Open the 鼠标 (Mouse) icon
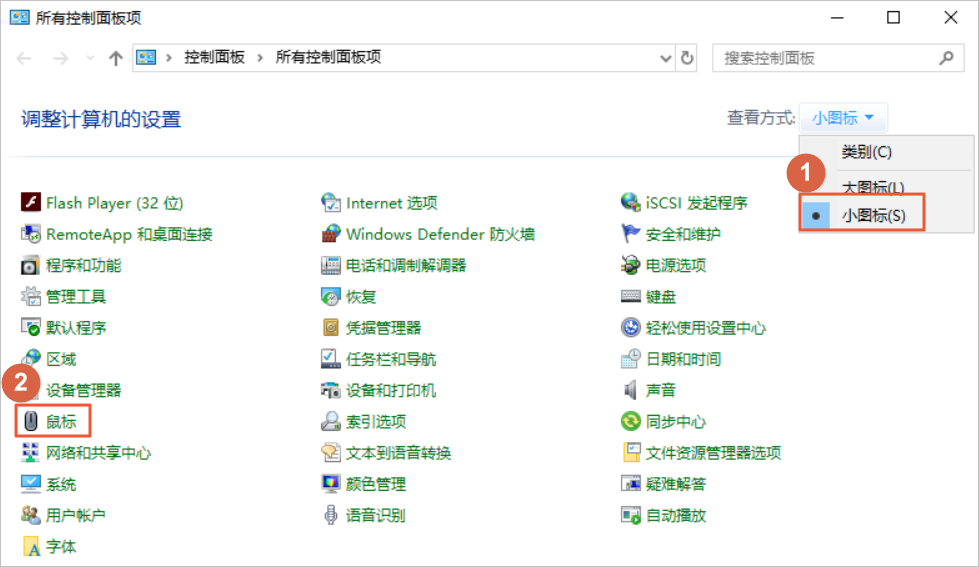This screenshot has height=567, width=979. click(30, 421)
